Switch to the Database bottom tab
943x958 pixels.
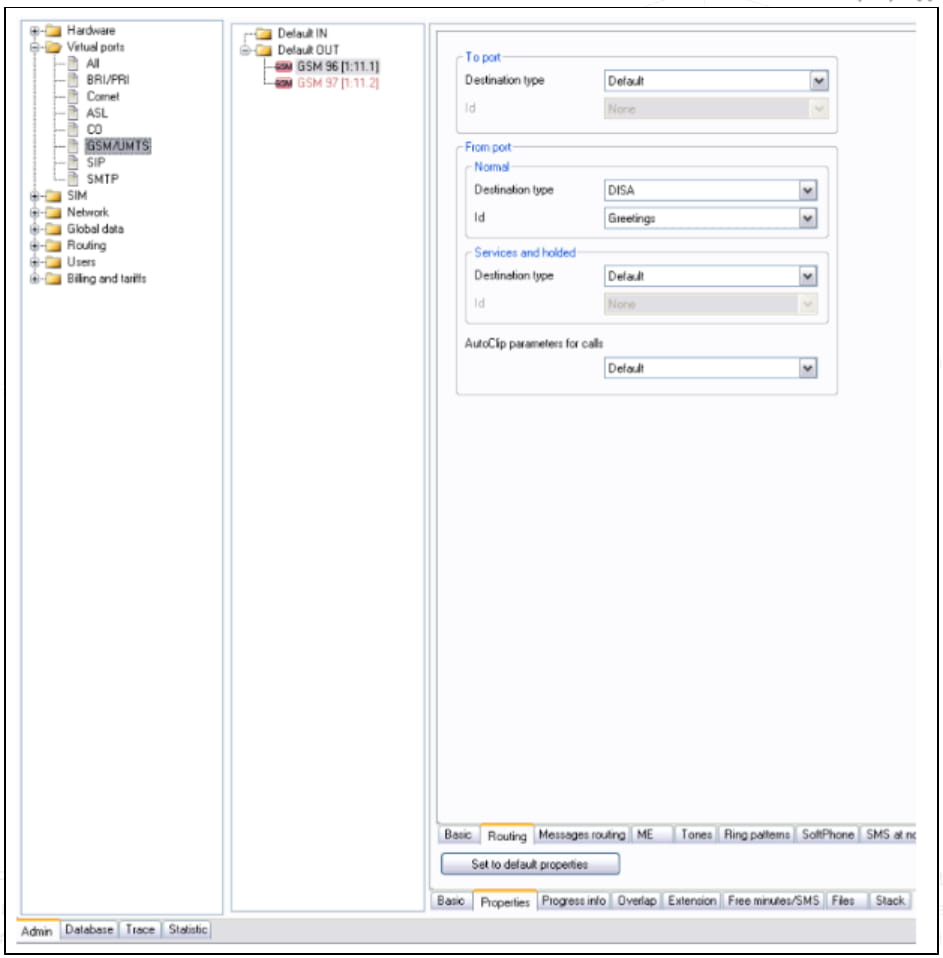pos(89,929)
